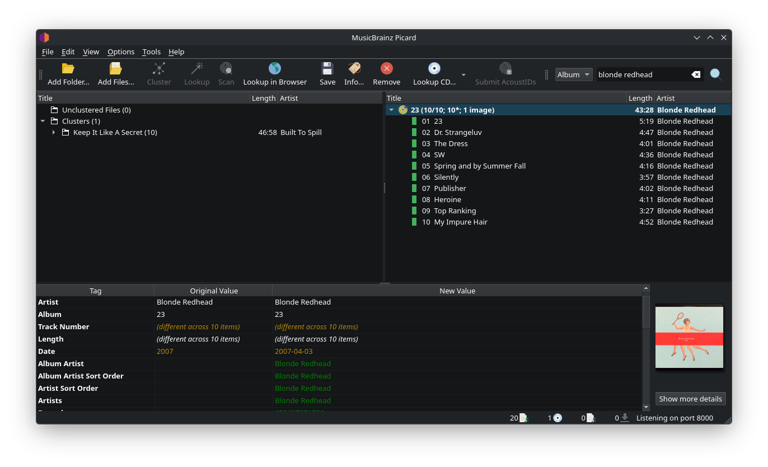The height and width of the screenshot is (467, 768).
Task: Click the metadata panel down scroll arrow
Action: pos(646,407)
